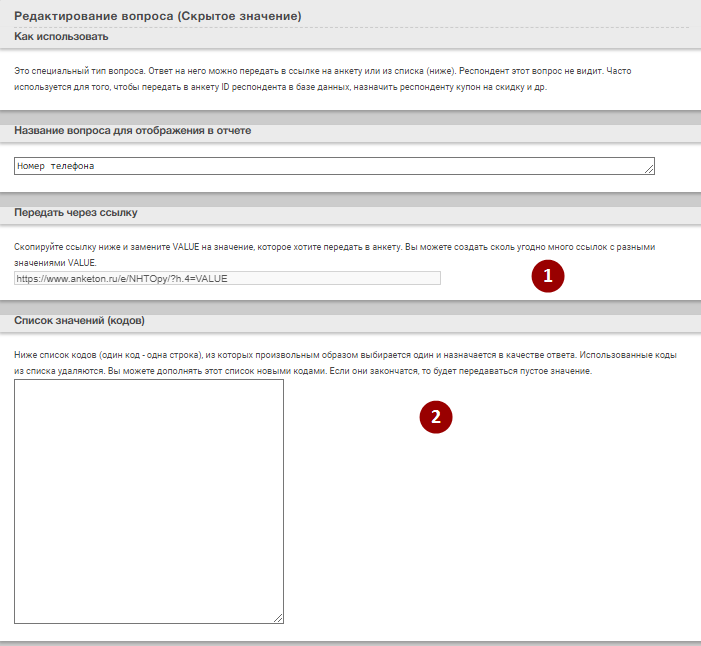This screenshot has width=701, height=646.
Task: Click the 'Как использовать' section header
Action: tap(61, 37)
